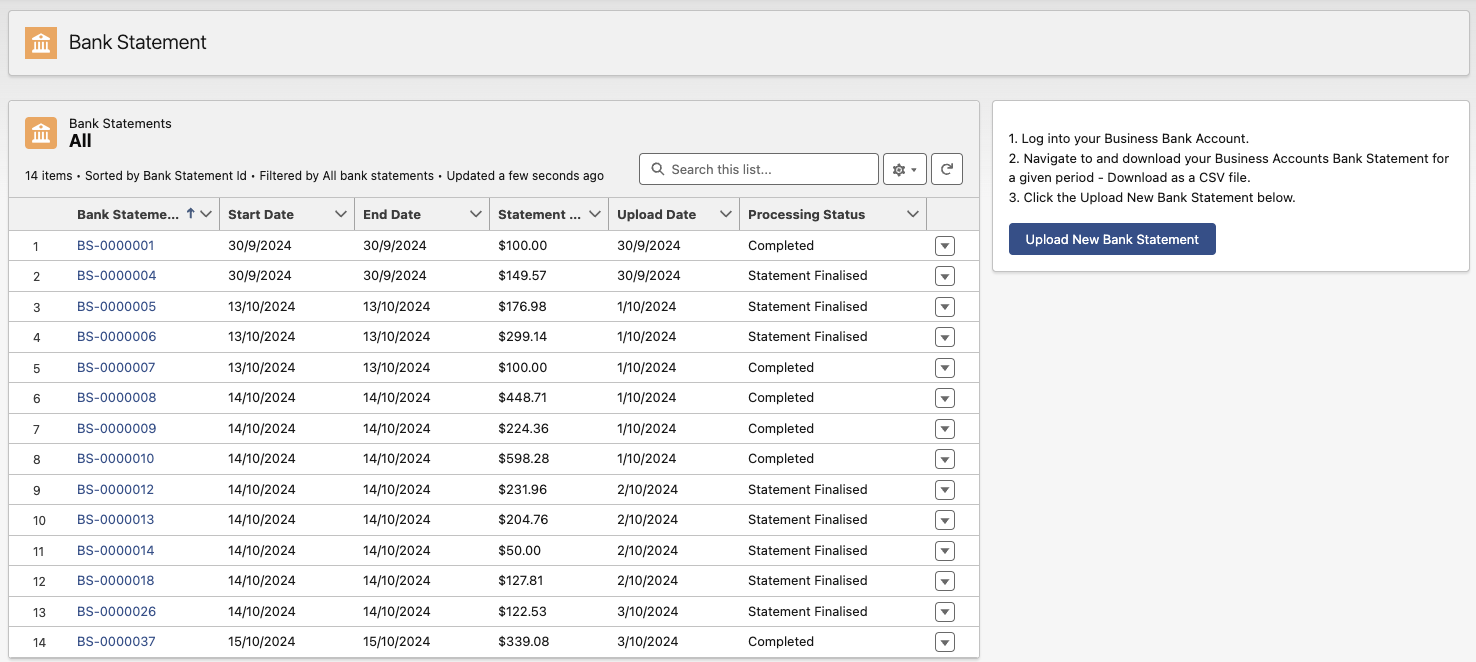
Task: Open the BS-0000004 statement link
Action: point(116,276)
